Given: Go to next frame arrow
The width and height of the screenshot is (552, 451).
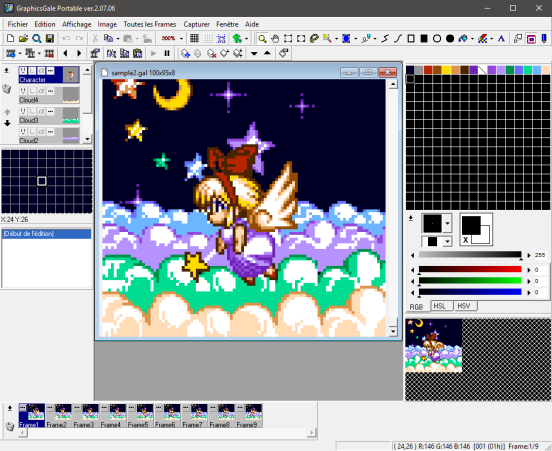Looking at the screenshot, I should (x=79, y=54).
